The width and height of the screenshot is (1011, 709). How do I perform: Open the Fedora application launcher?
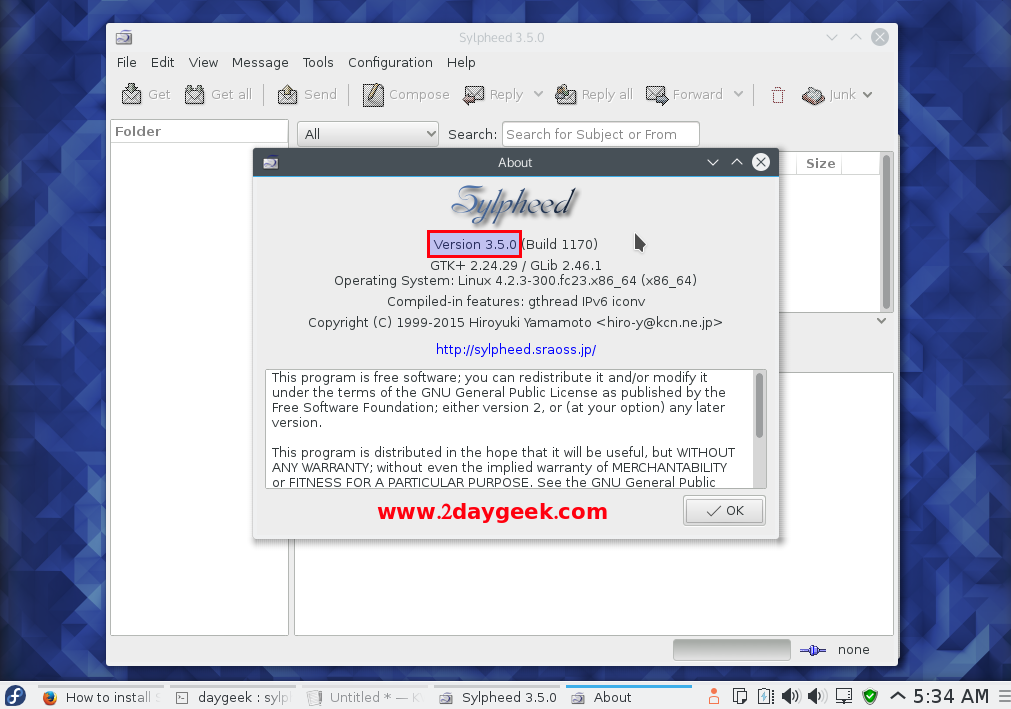tap(15, 696)
